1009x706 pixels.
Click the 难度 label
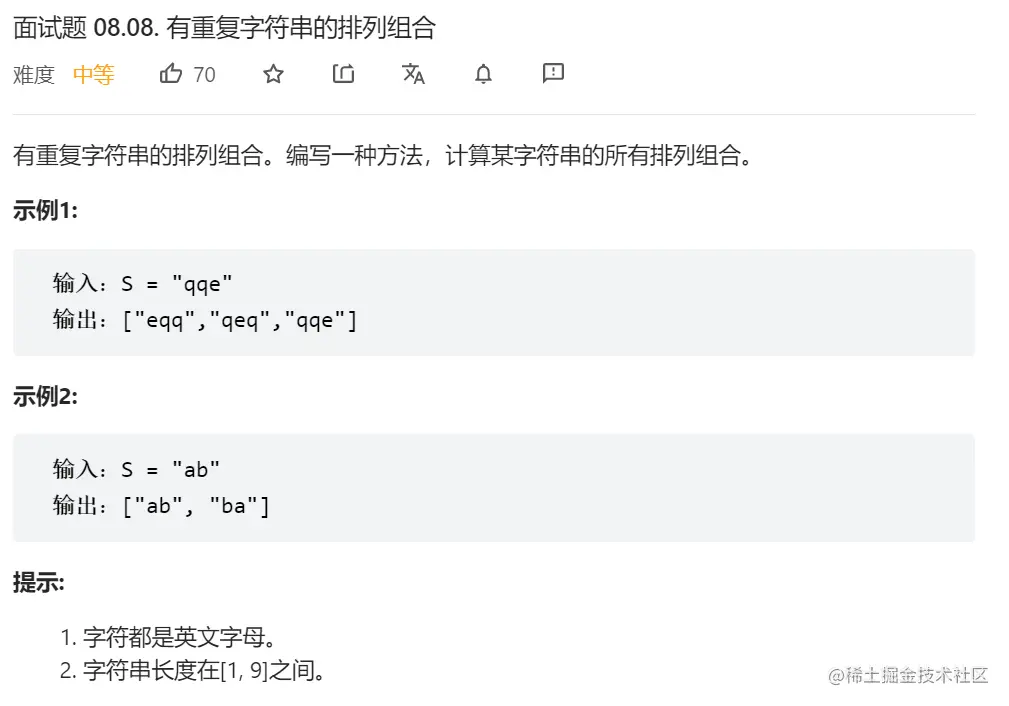33,75
